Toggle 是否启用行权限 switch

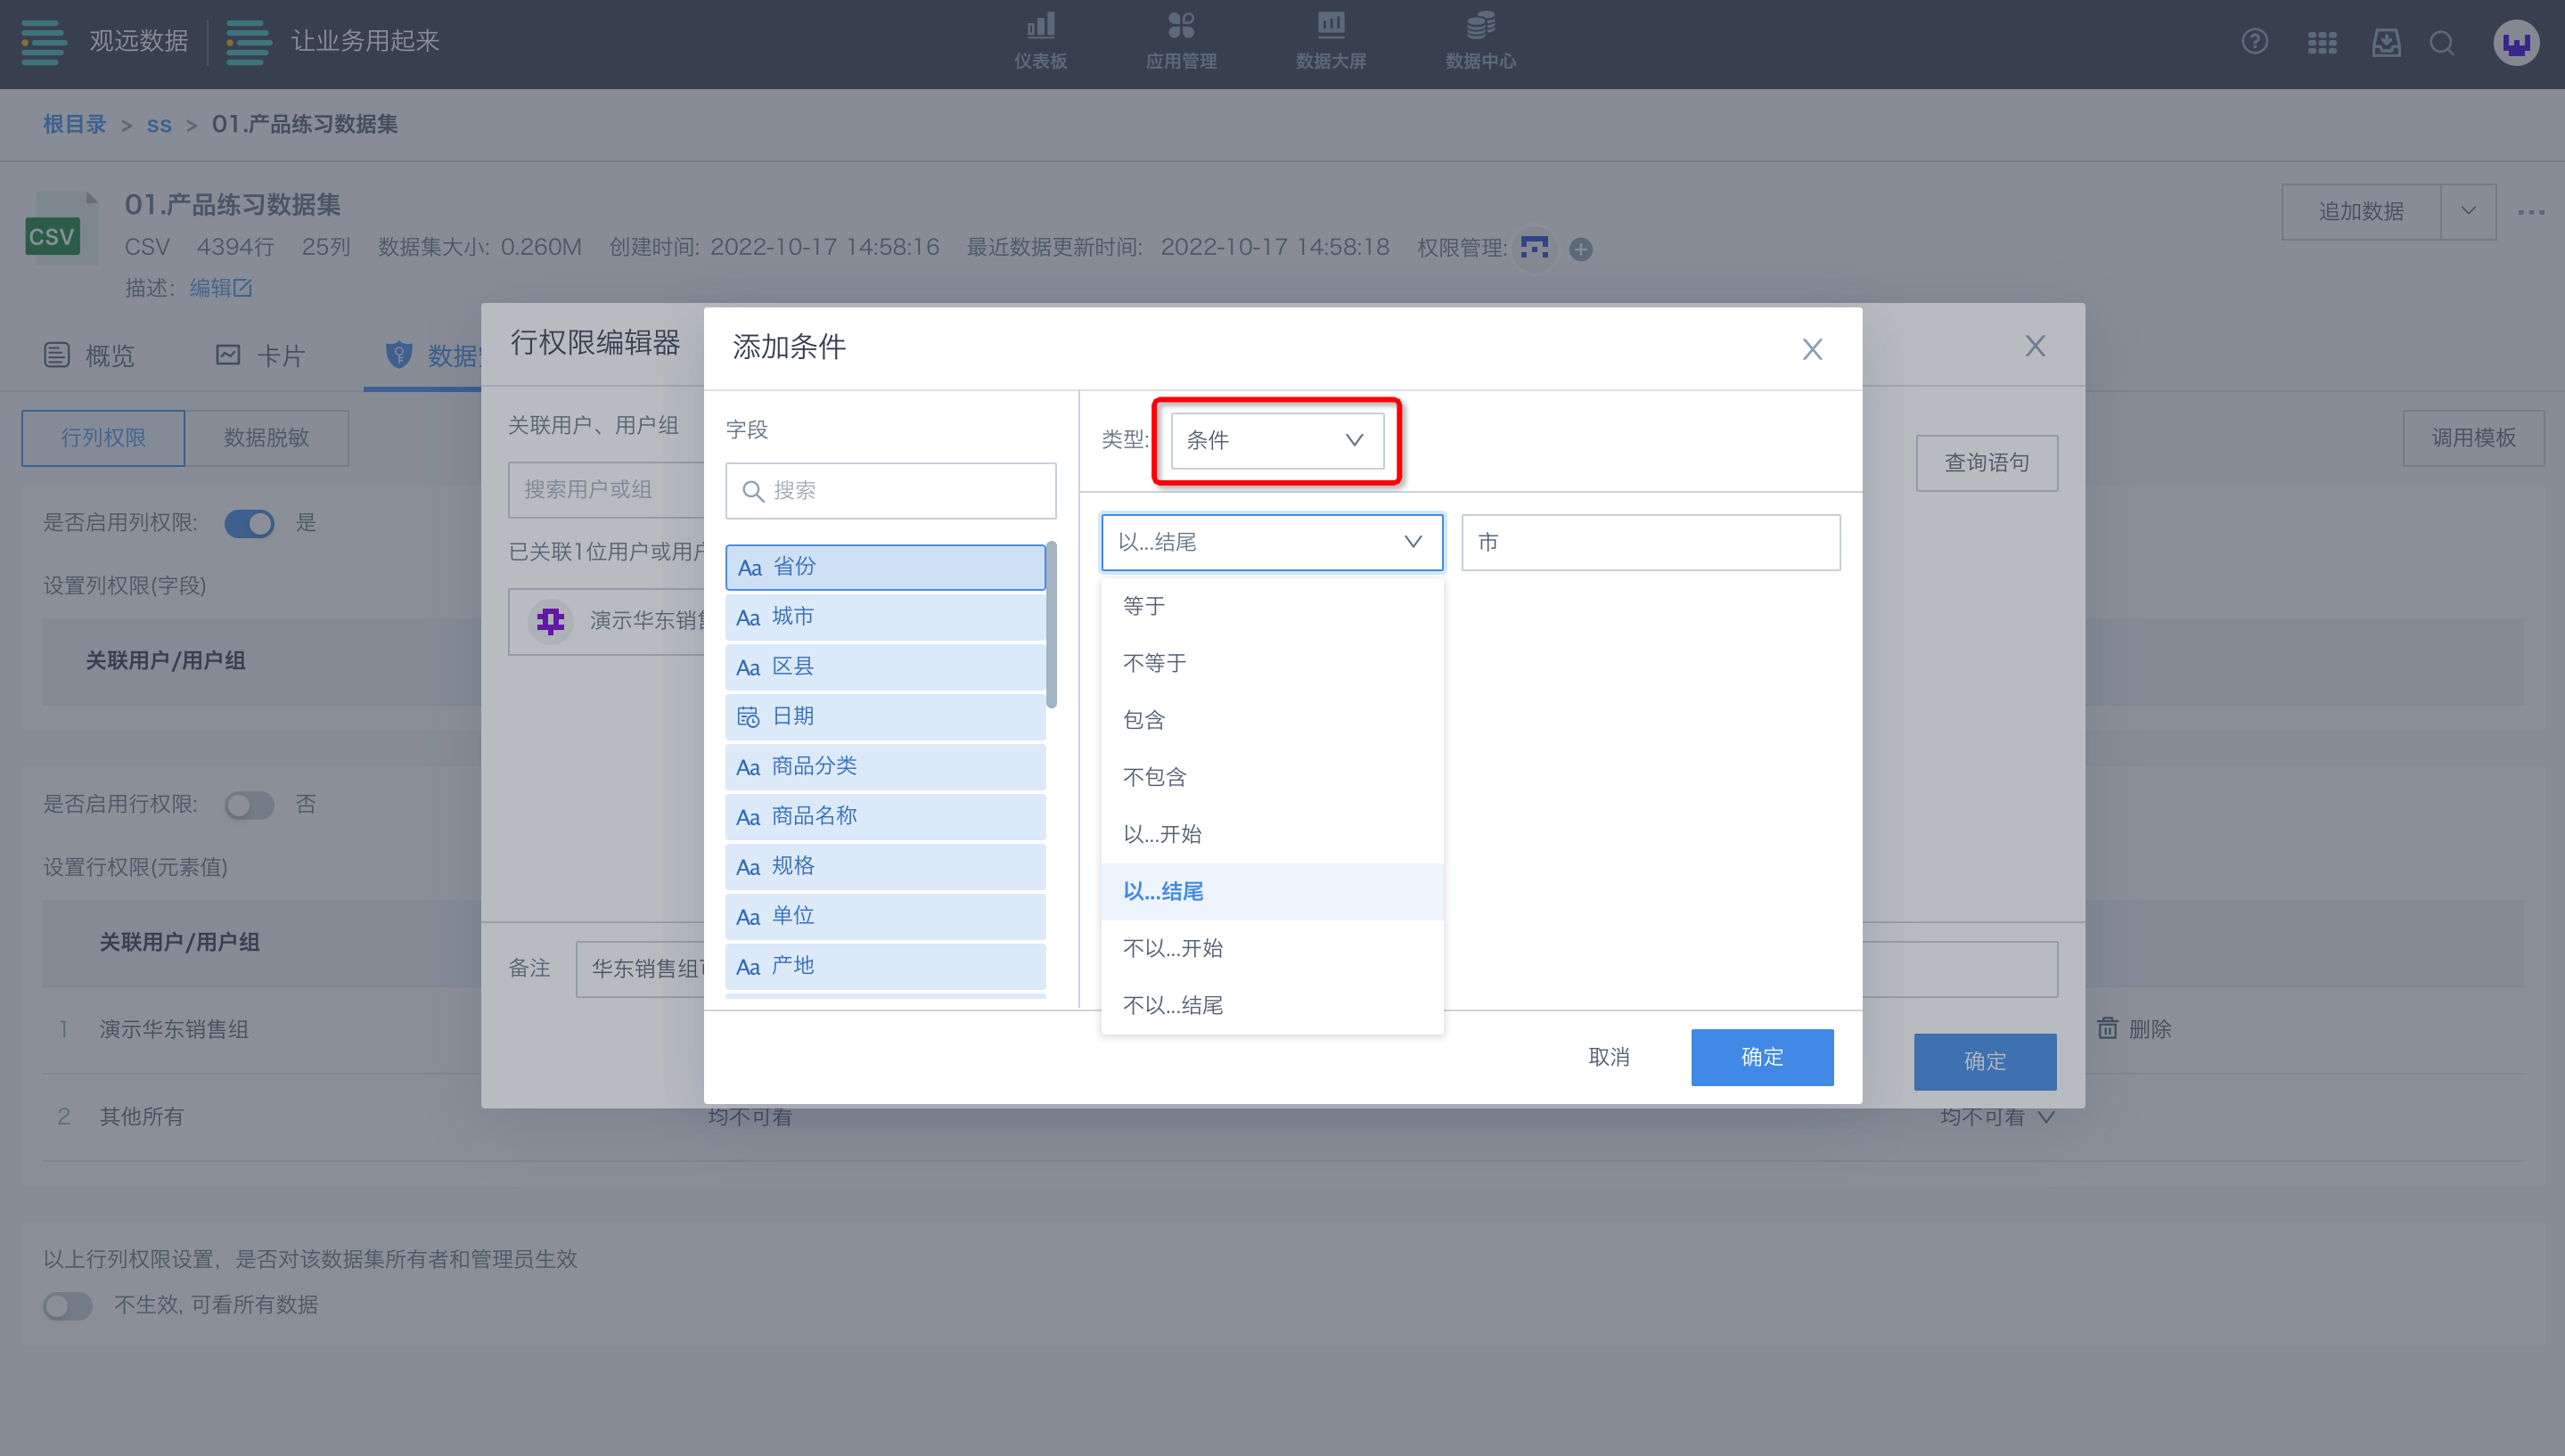(249, 805)
